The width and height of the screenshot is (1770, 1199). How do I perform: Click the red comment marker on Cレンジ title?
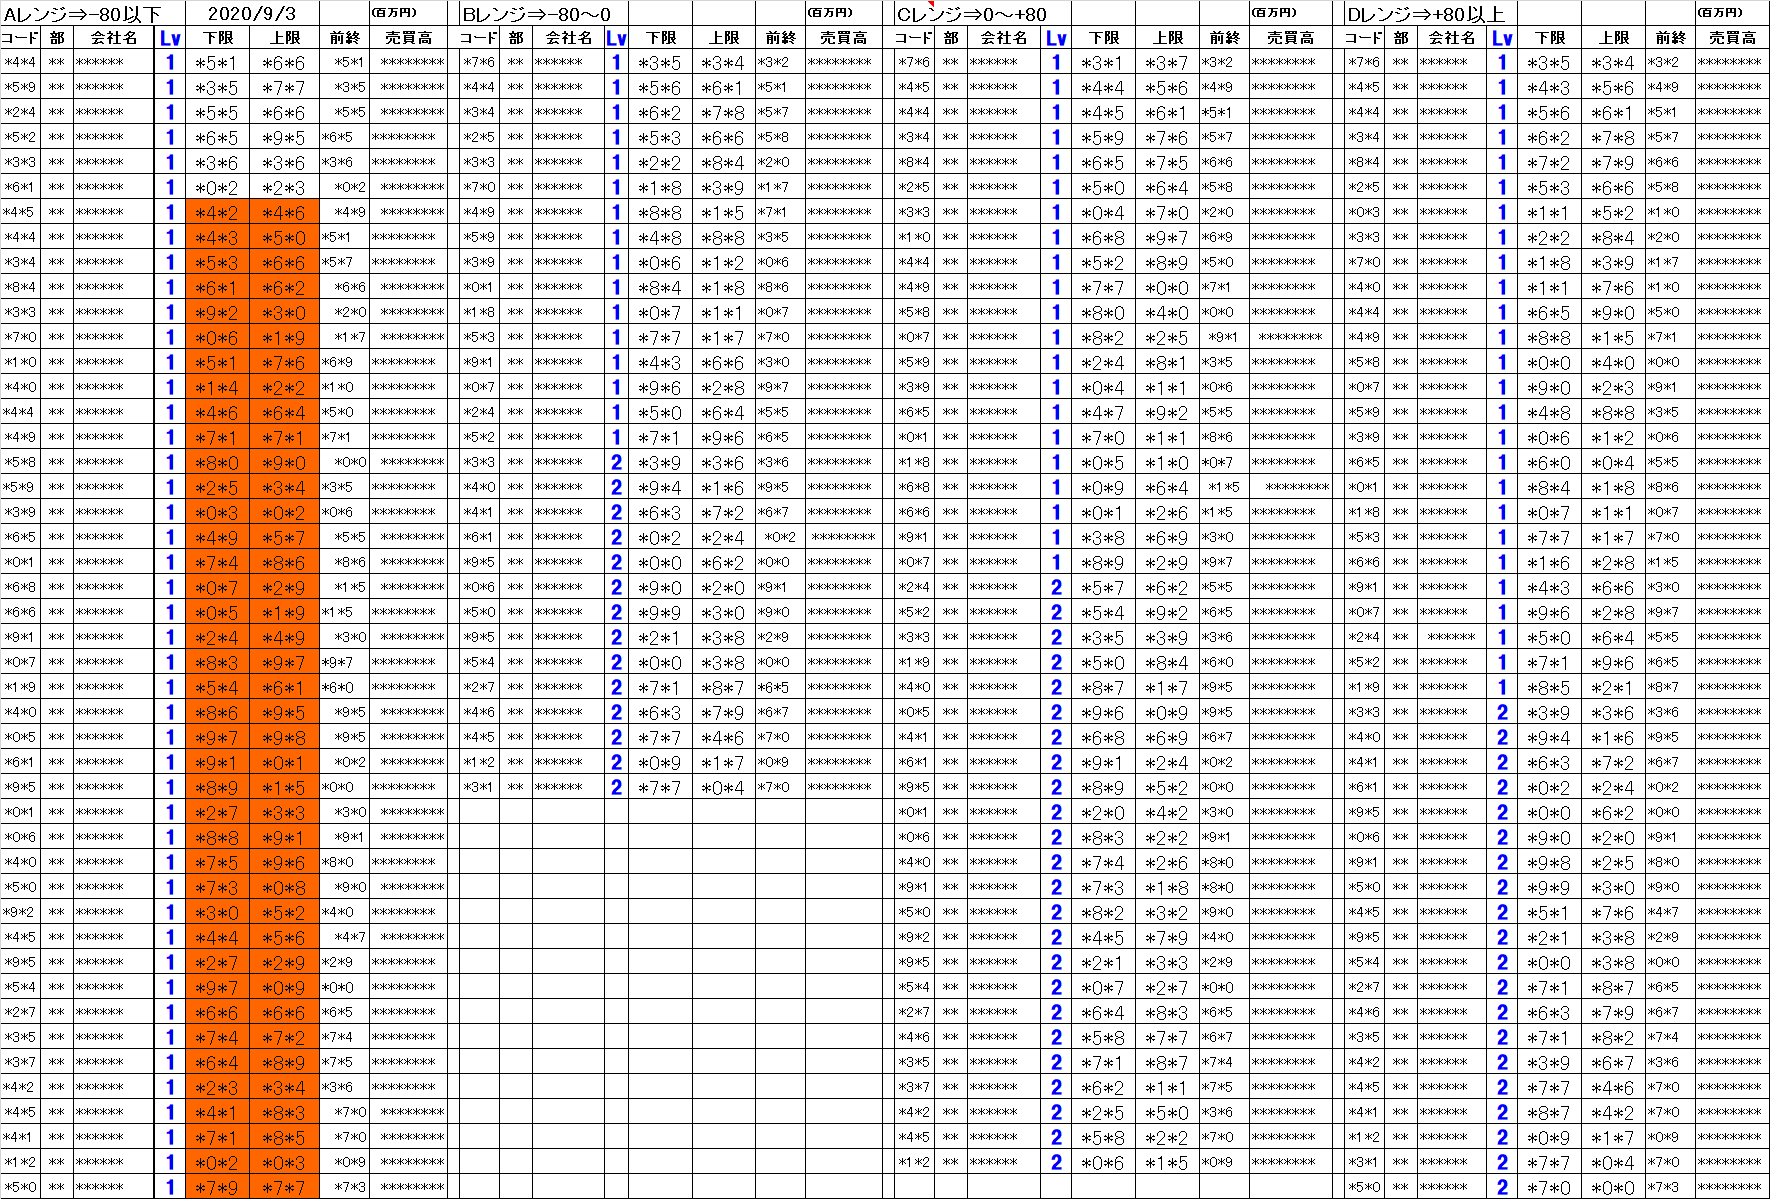pyautogui.click(x=932, y=4)
